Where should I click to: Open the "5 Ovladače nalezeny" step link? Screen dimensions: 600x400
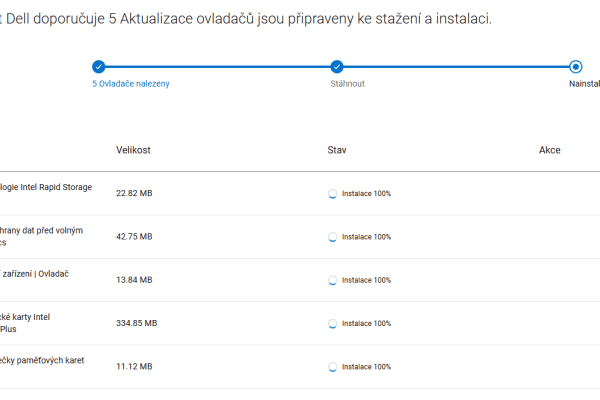click(x=131, y=84)
